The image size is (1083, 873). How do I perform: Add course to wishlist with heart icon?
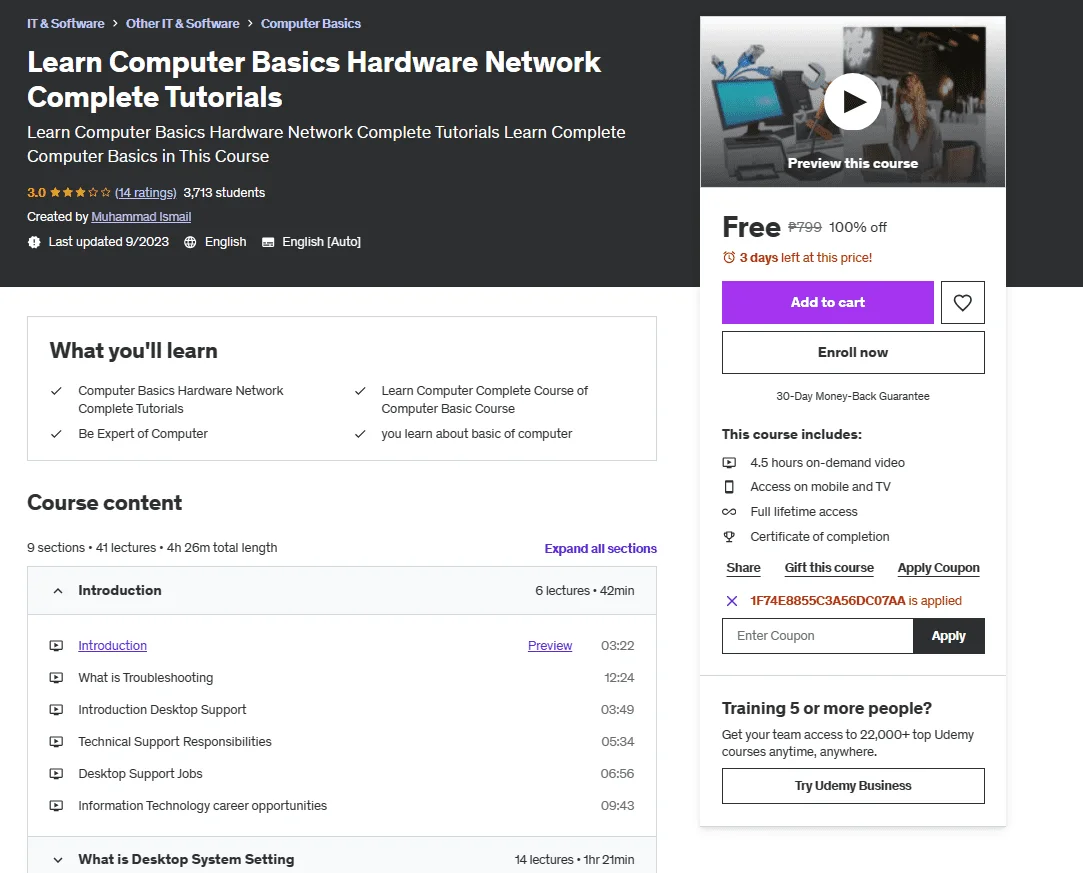point(962,303)
